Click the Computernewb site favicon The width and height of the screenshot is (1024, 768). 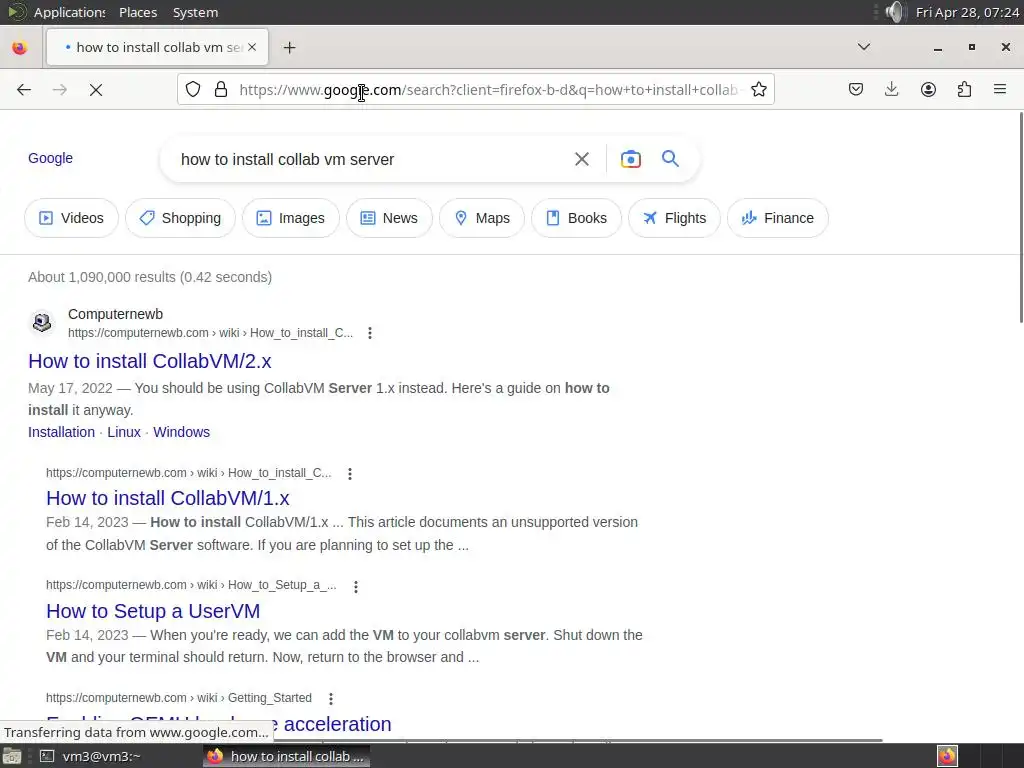(x=42, y=323)
